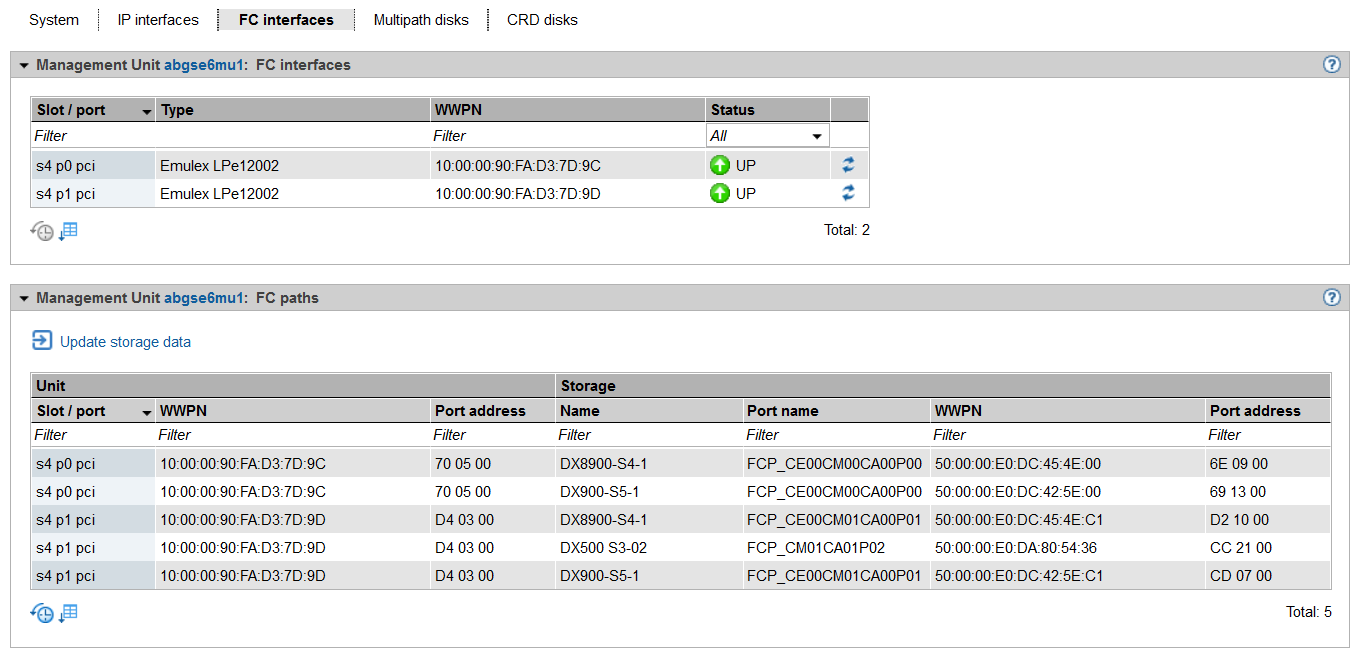
Task: Open help for FC paths section
Action: point(1331,297)
